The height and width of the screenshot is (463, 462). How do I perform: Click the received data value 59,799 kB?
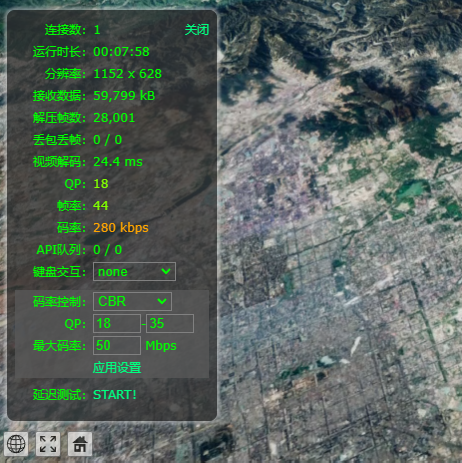click(124, 96)
